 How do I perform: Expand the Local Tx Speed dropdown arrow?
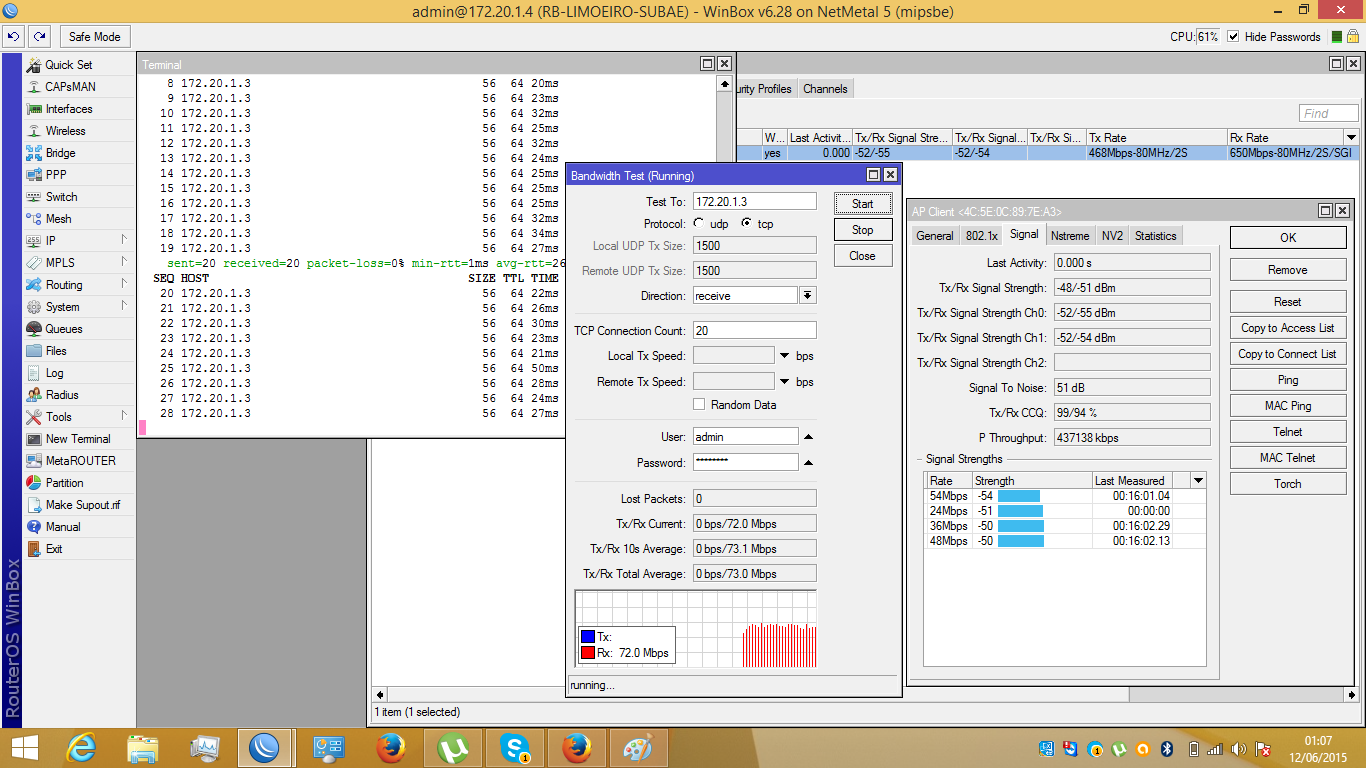pyautogui.click(x=785, y=356)
